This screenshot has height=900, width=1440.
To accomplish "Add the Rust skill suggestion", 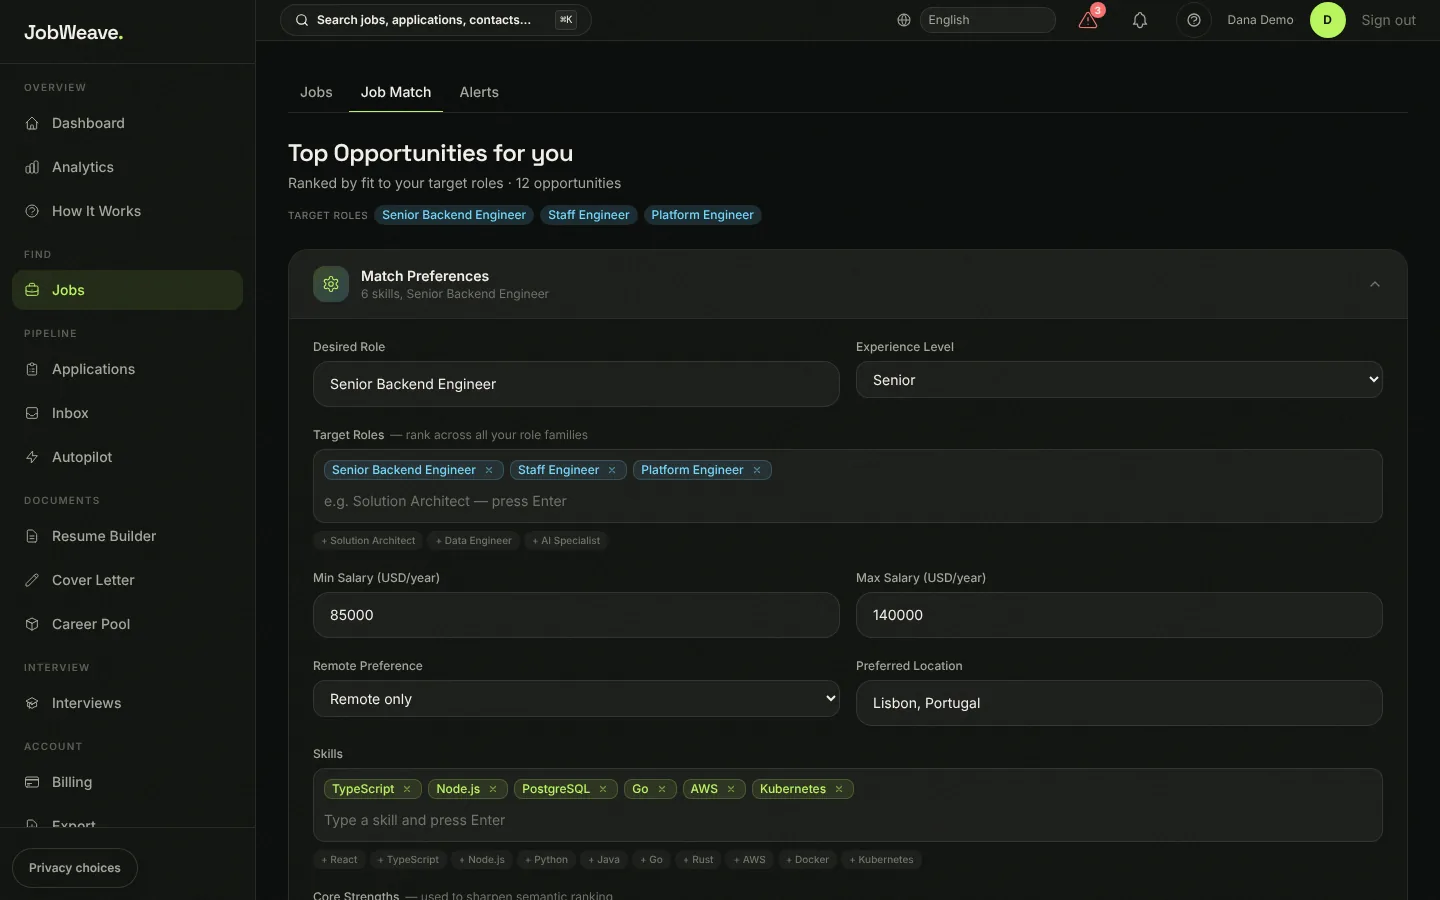I will [698, 860].
